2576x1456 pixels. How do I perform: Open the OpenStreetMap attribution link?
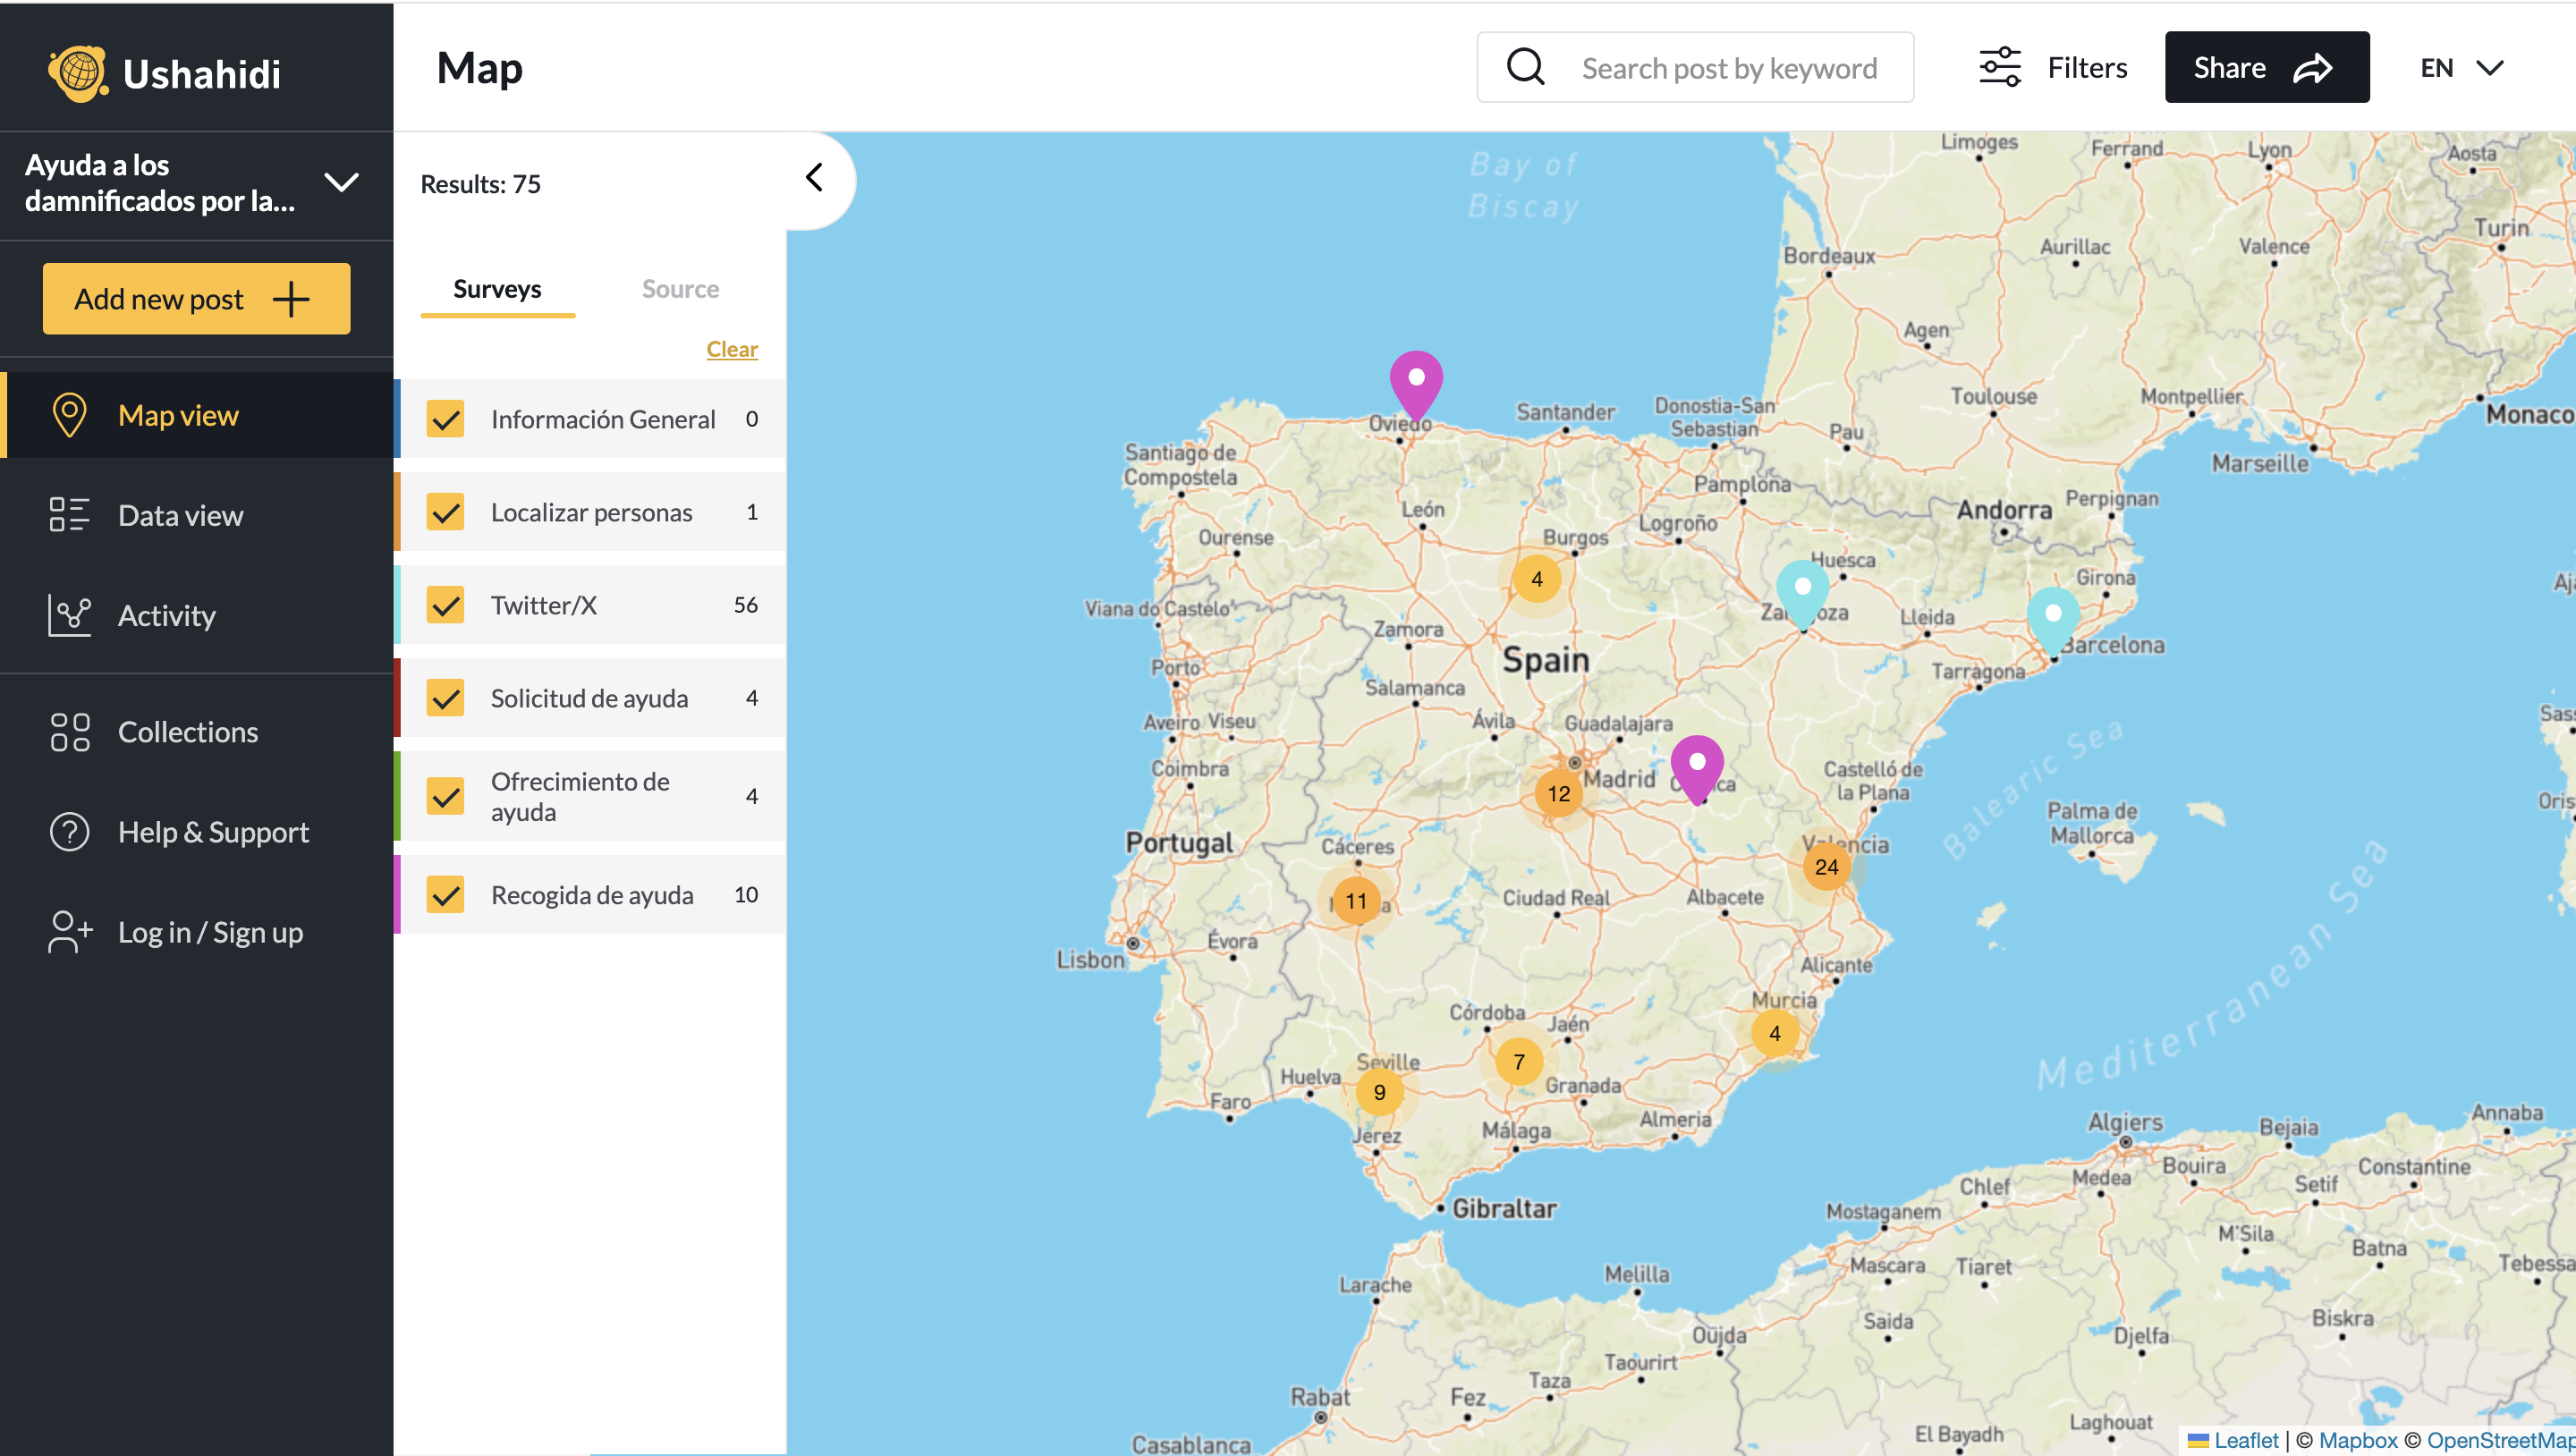(x=2500, y=1440)
